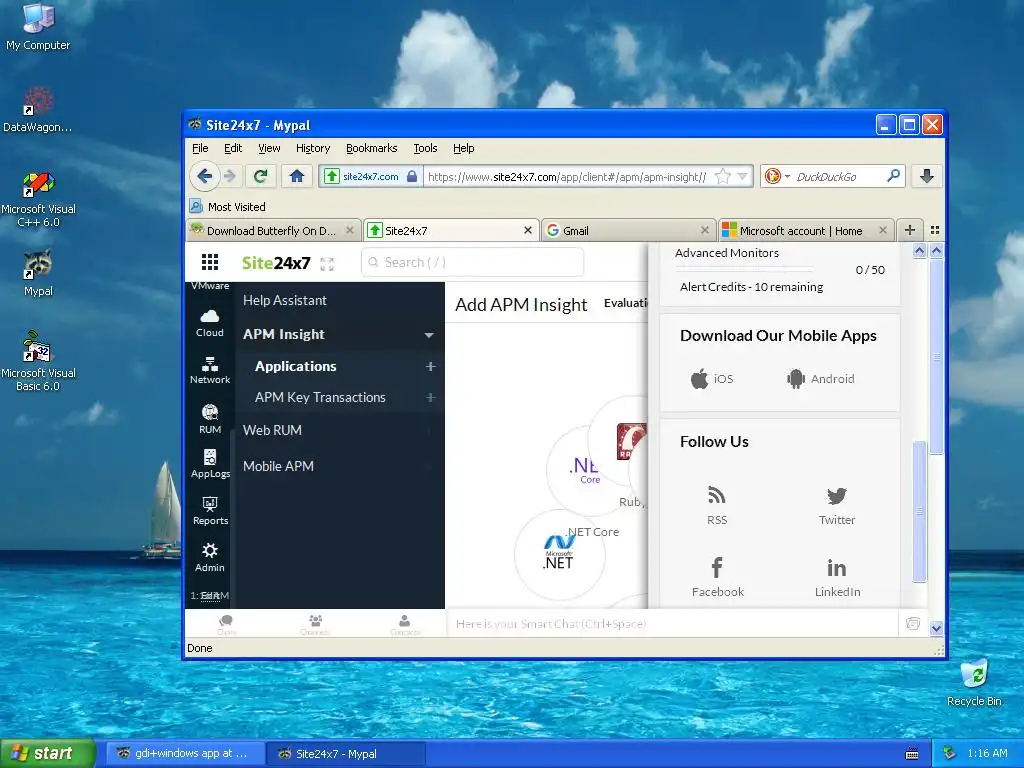Click the Smart Chat input field
1024x768 pixels.
click(x=673, y=624)
